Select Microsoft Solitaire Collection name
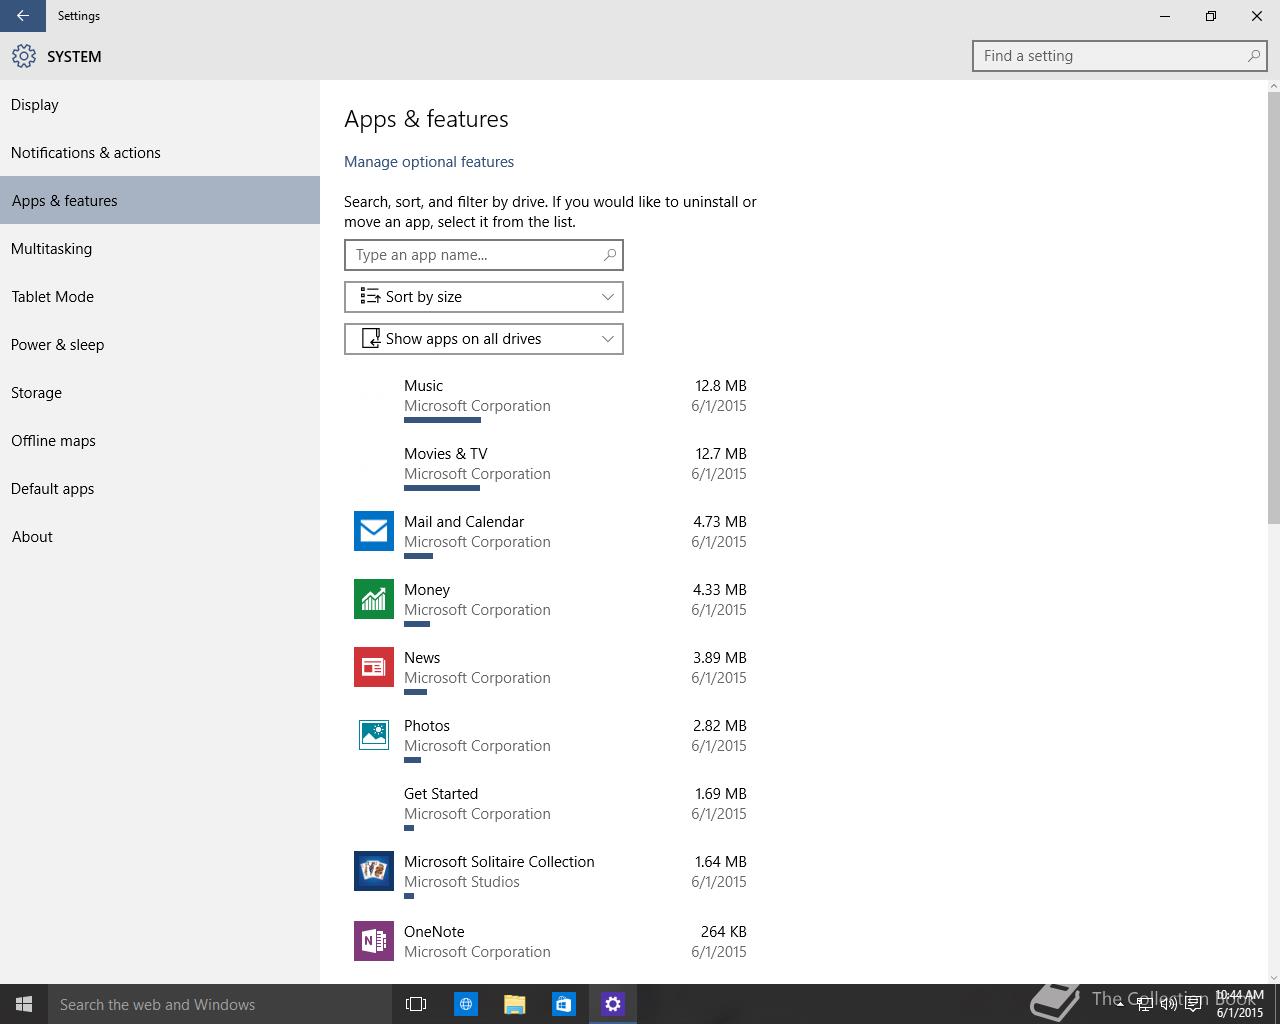The width and height of the screenshot is (1280, 1024). pos(499,862)
